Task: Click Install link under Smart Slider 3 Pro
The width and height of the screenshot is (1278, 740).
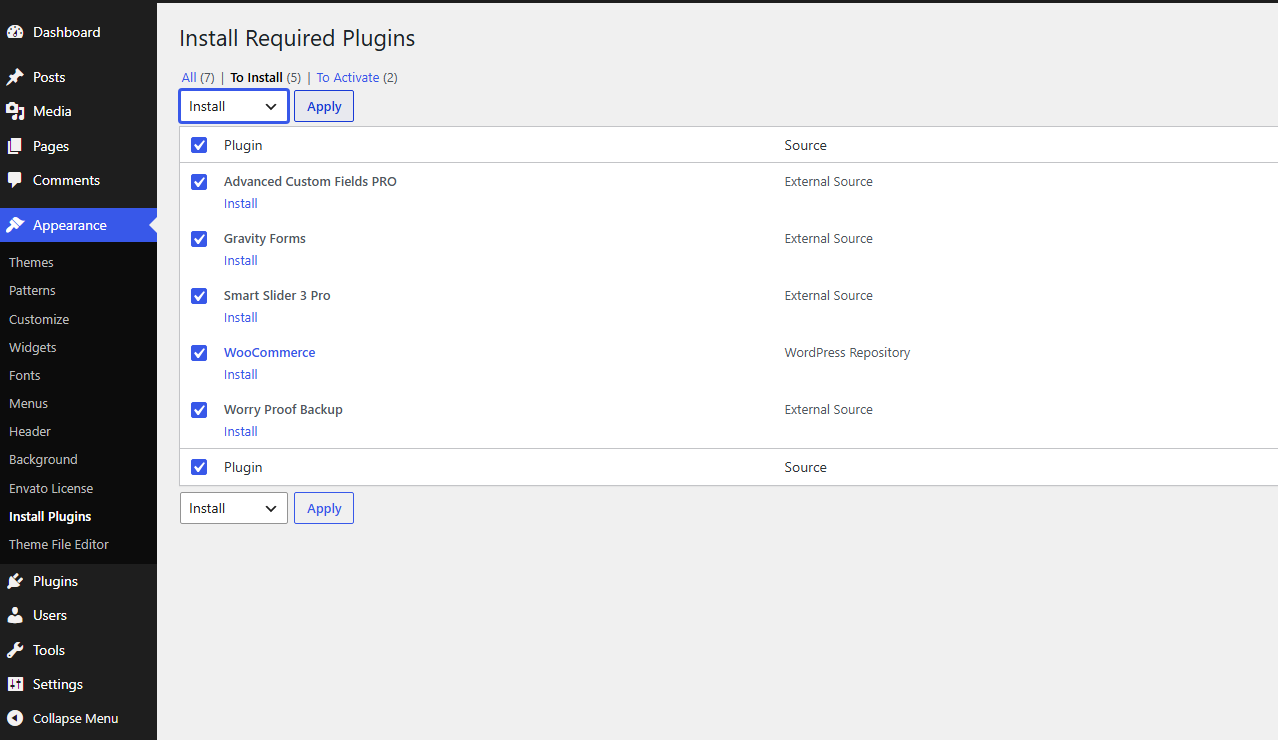Action: pos(241,317)
